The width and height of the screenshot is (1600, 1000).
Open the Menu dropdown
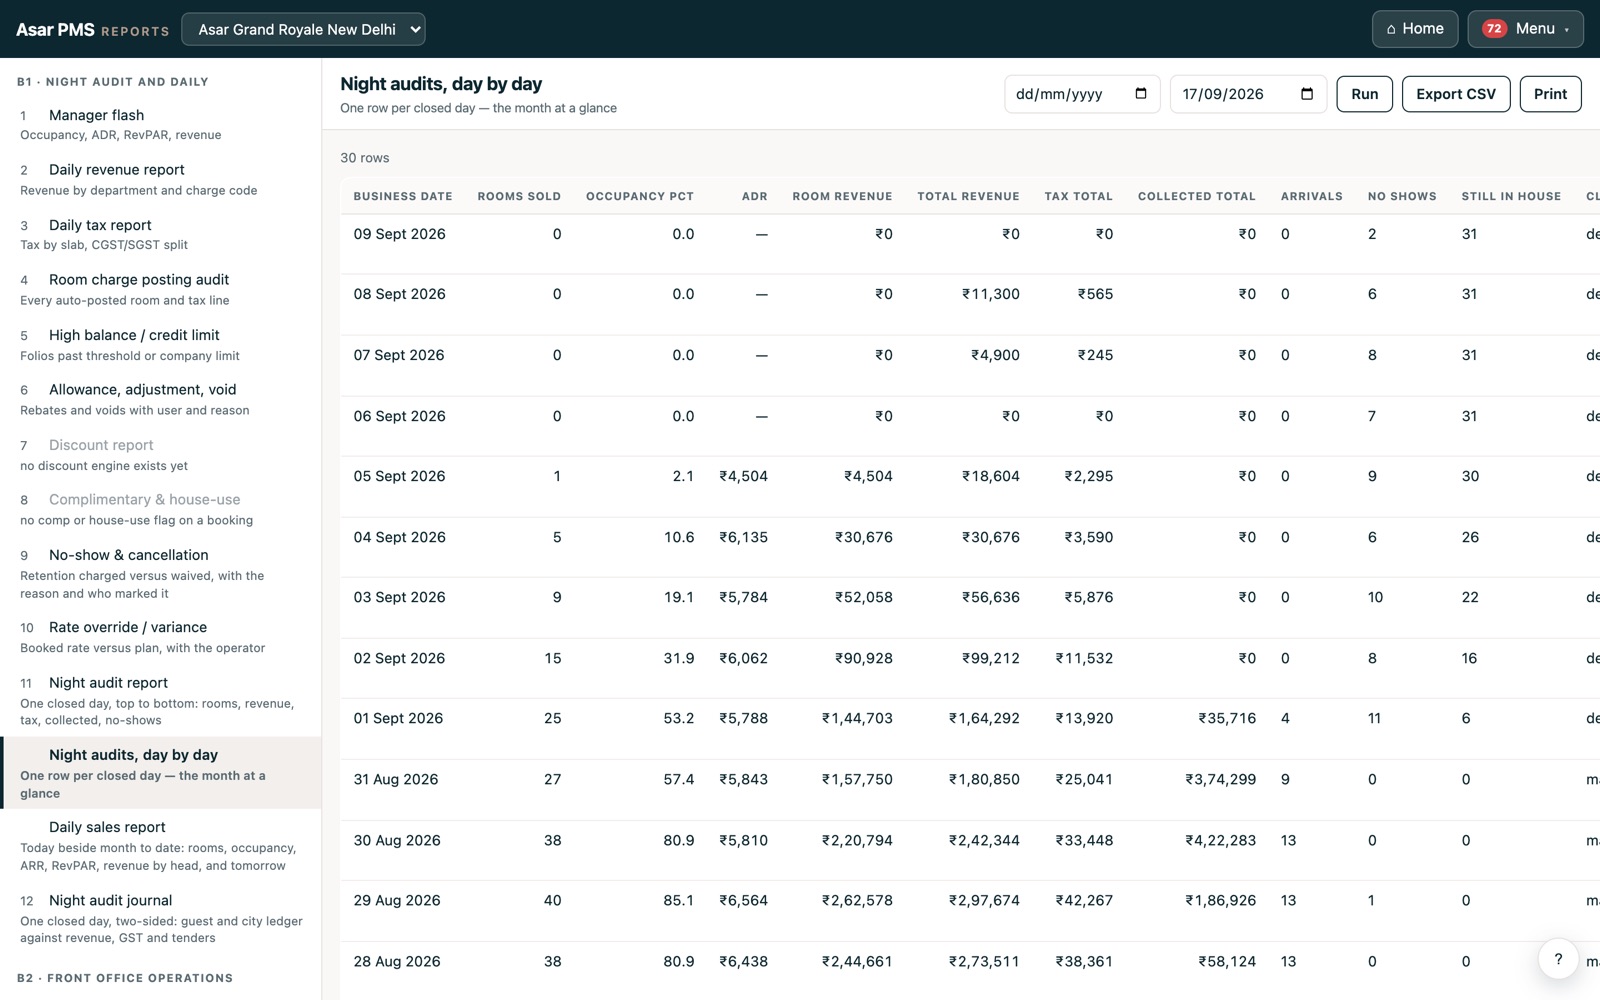click(1525, 29)
